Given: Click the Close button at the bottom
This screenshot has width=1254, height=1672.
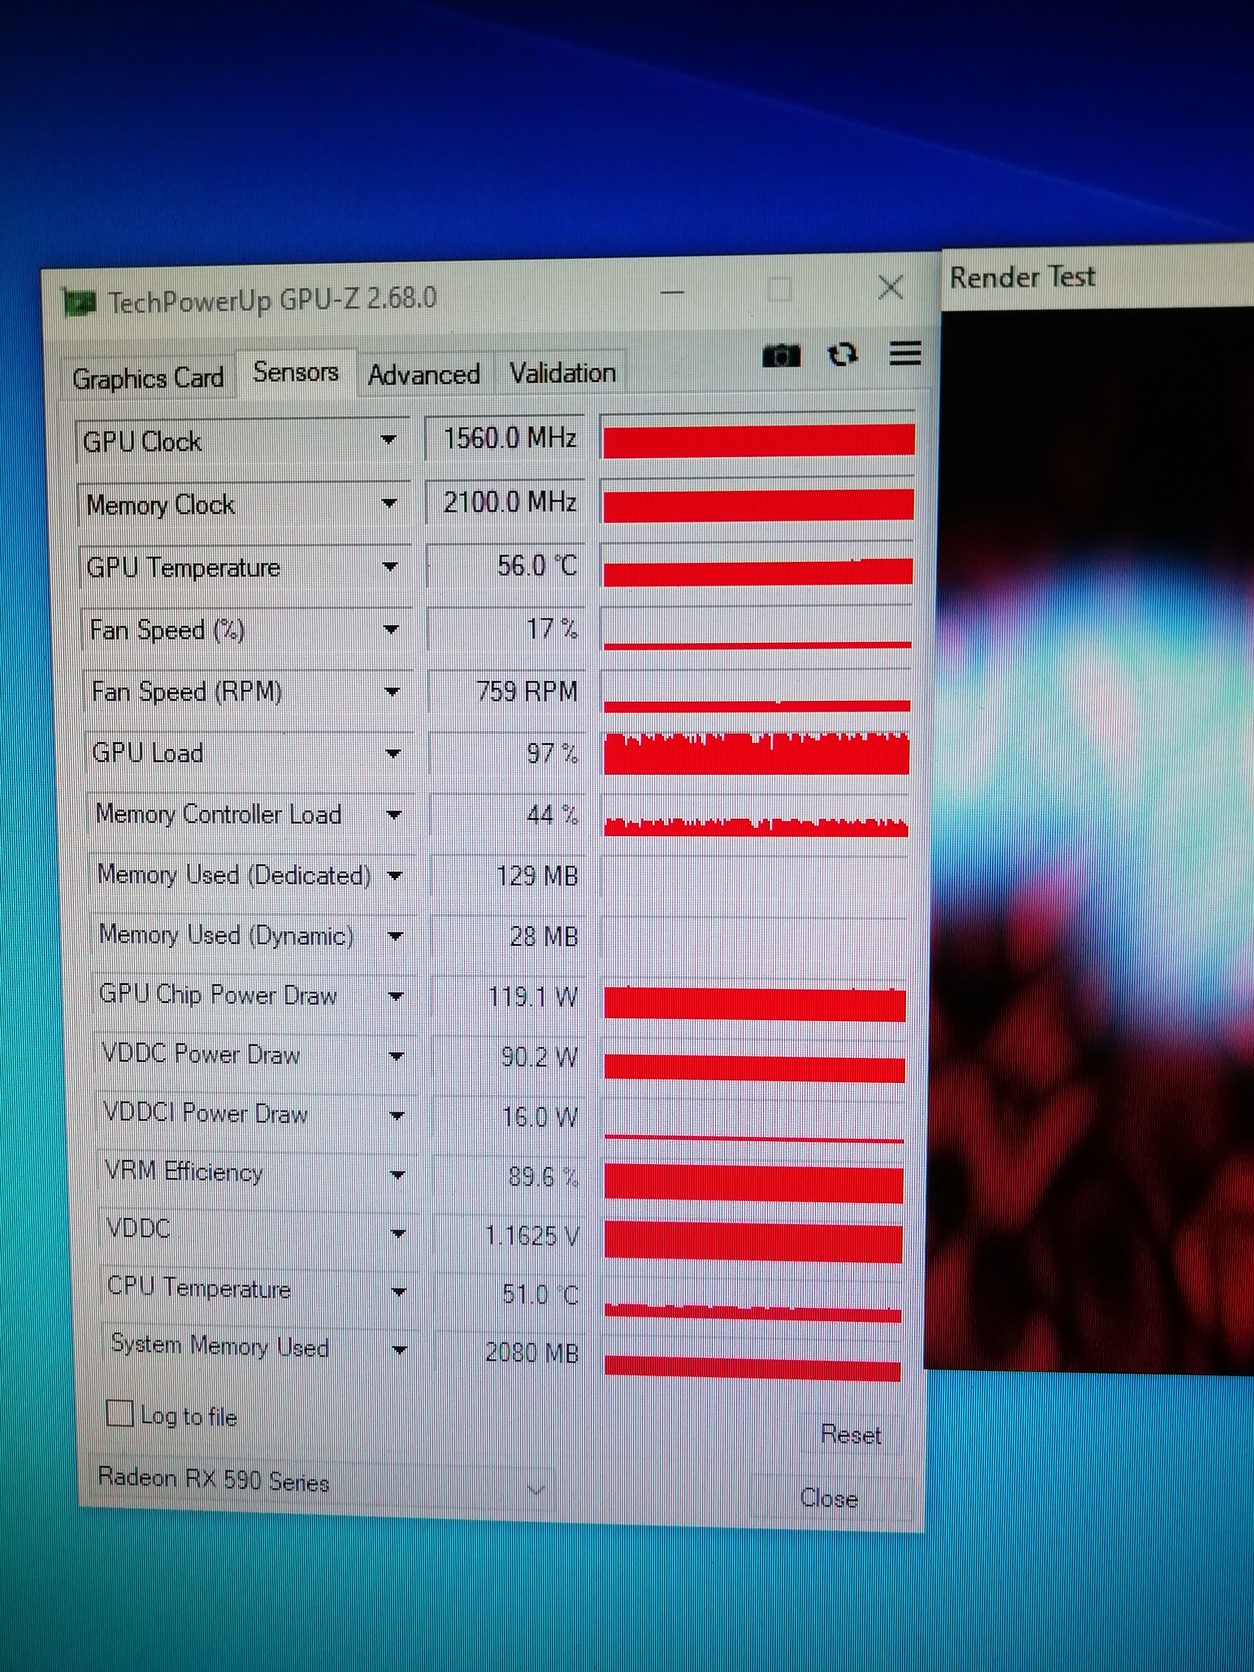Looking at the screenshot, I should click(x=829, y=1498).
